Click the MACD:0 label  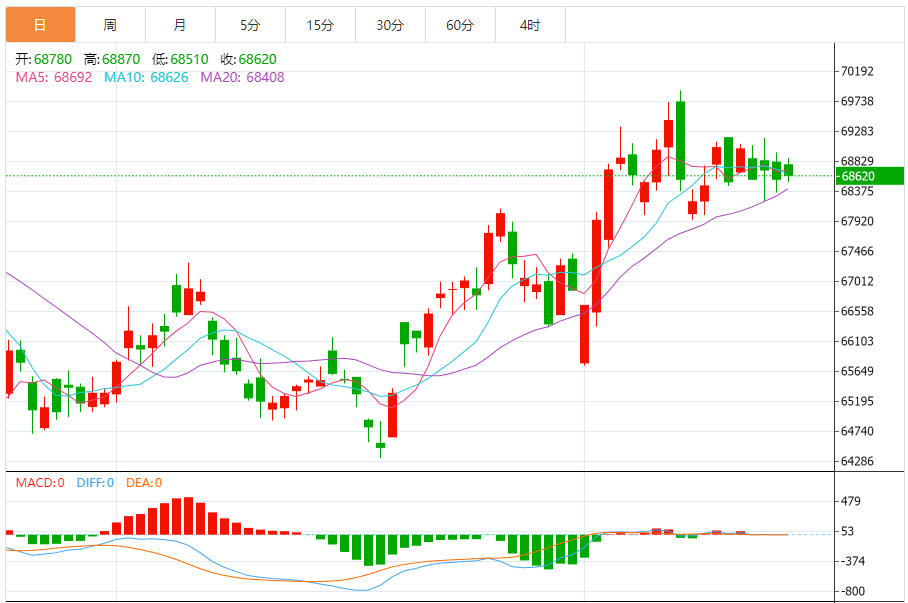40,483
